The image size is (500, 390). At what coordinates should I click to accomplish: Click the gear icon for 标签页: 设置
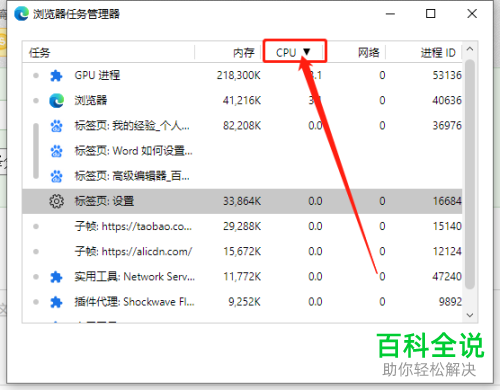coord(56,201)
